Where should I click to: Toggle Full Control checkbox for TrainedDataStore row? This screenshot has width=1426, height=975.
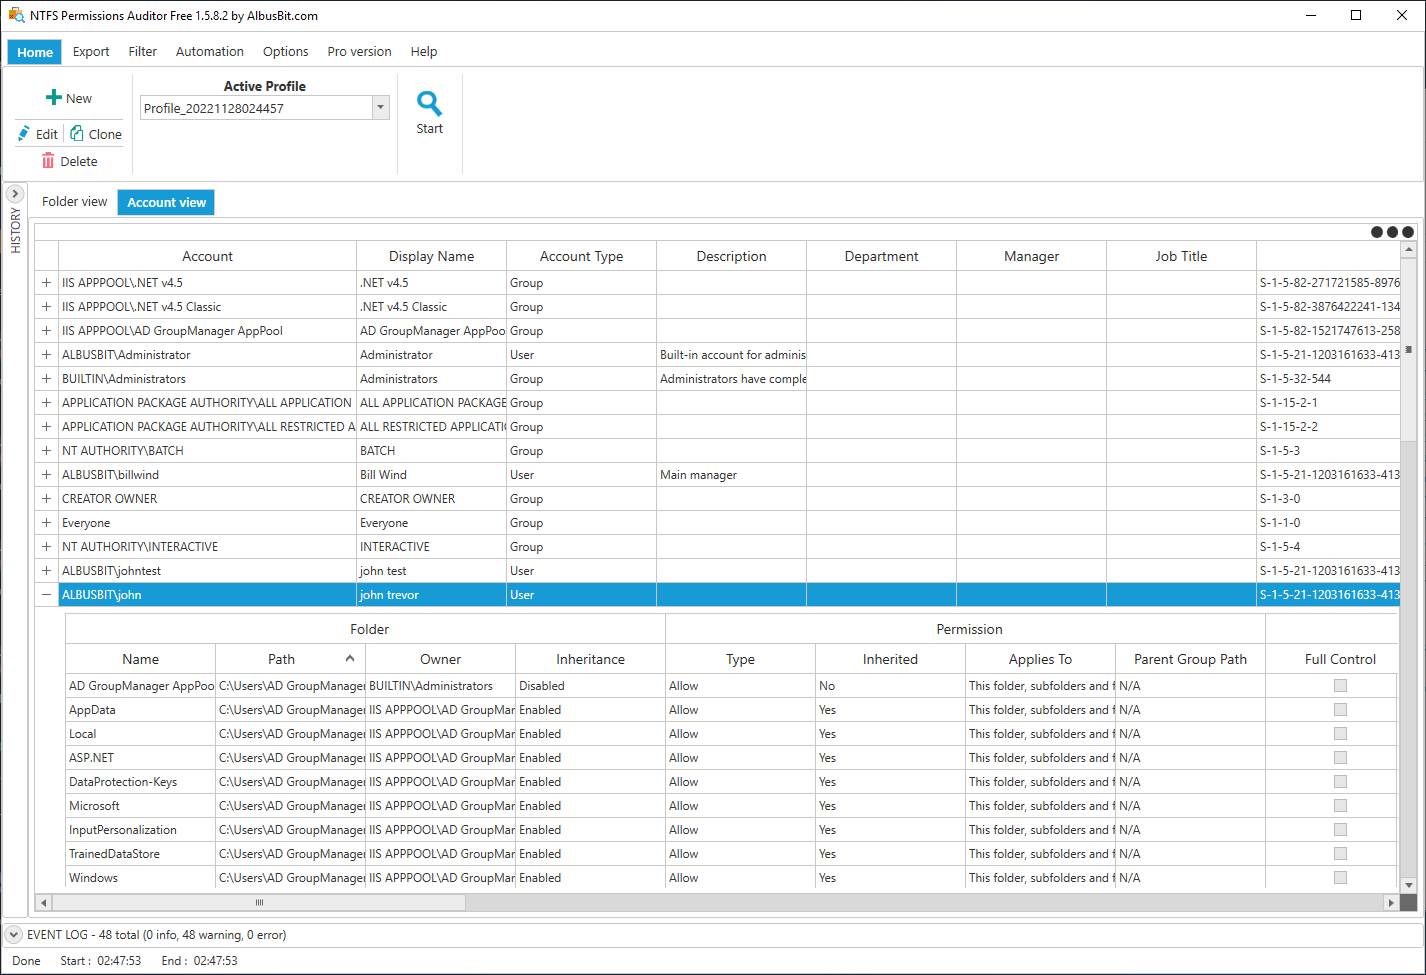pyautogui.click(x=1340, y=854)
